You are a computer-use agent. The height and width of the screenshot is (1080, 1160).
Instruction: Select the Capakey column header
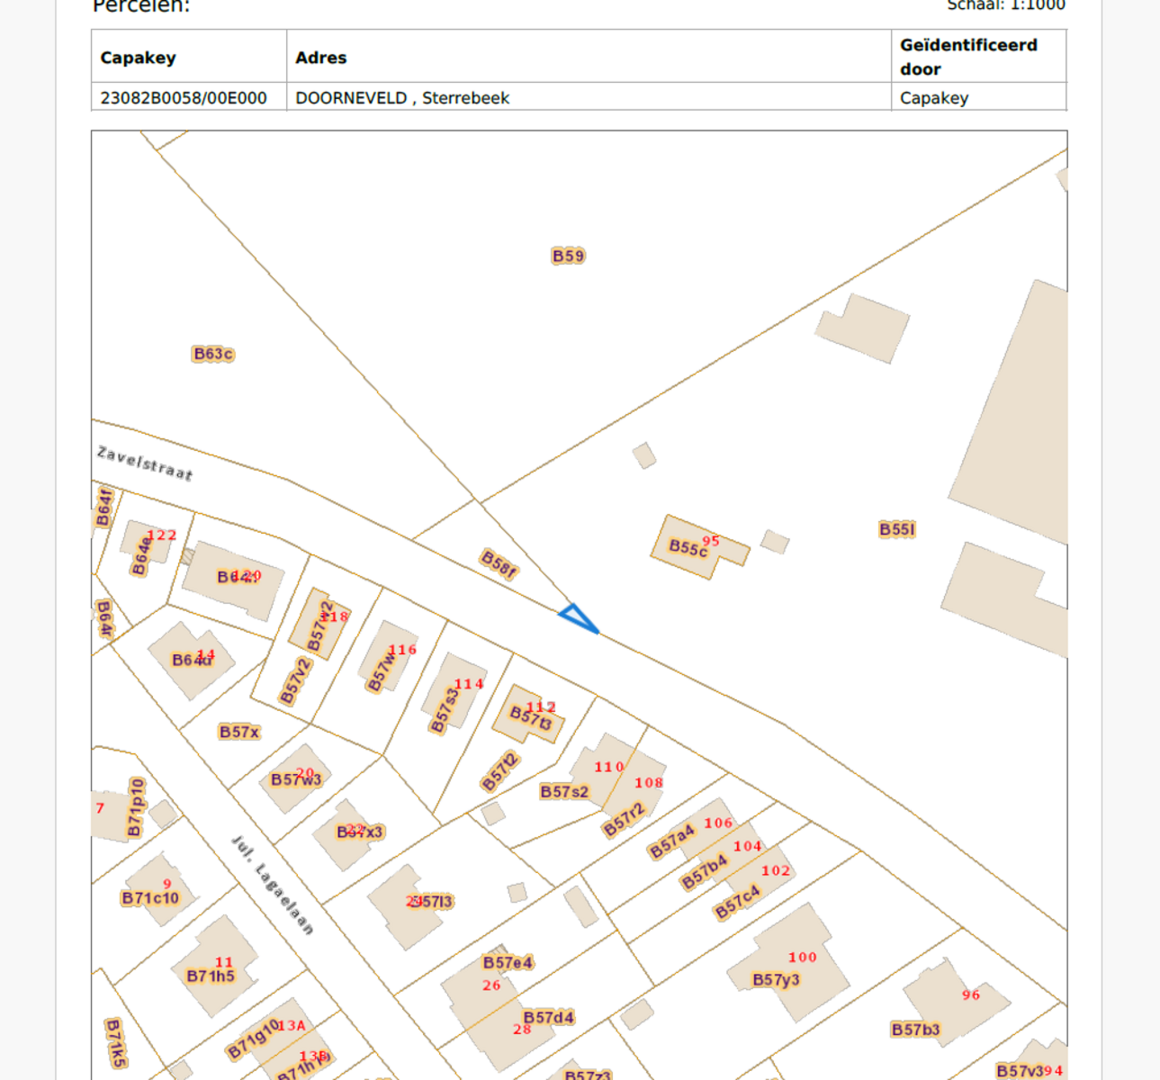point(138,57)
